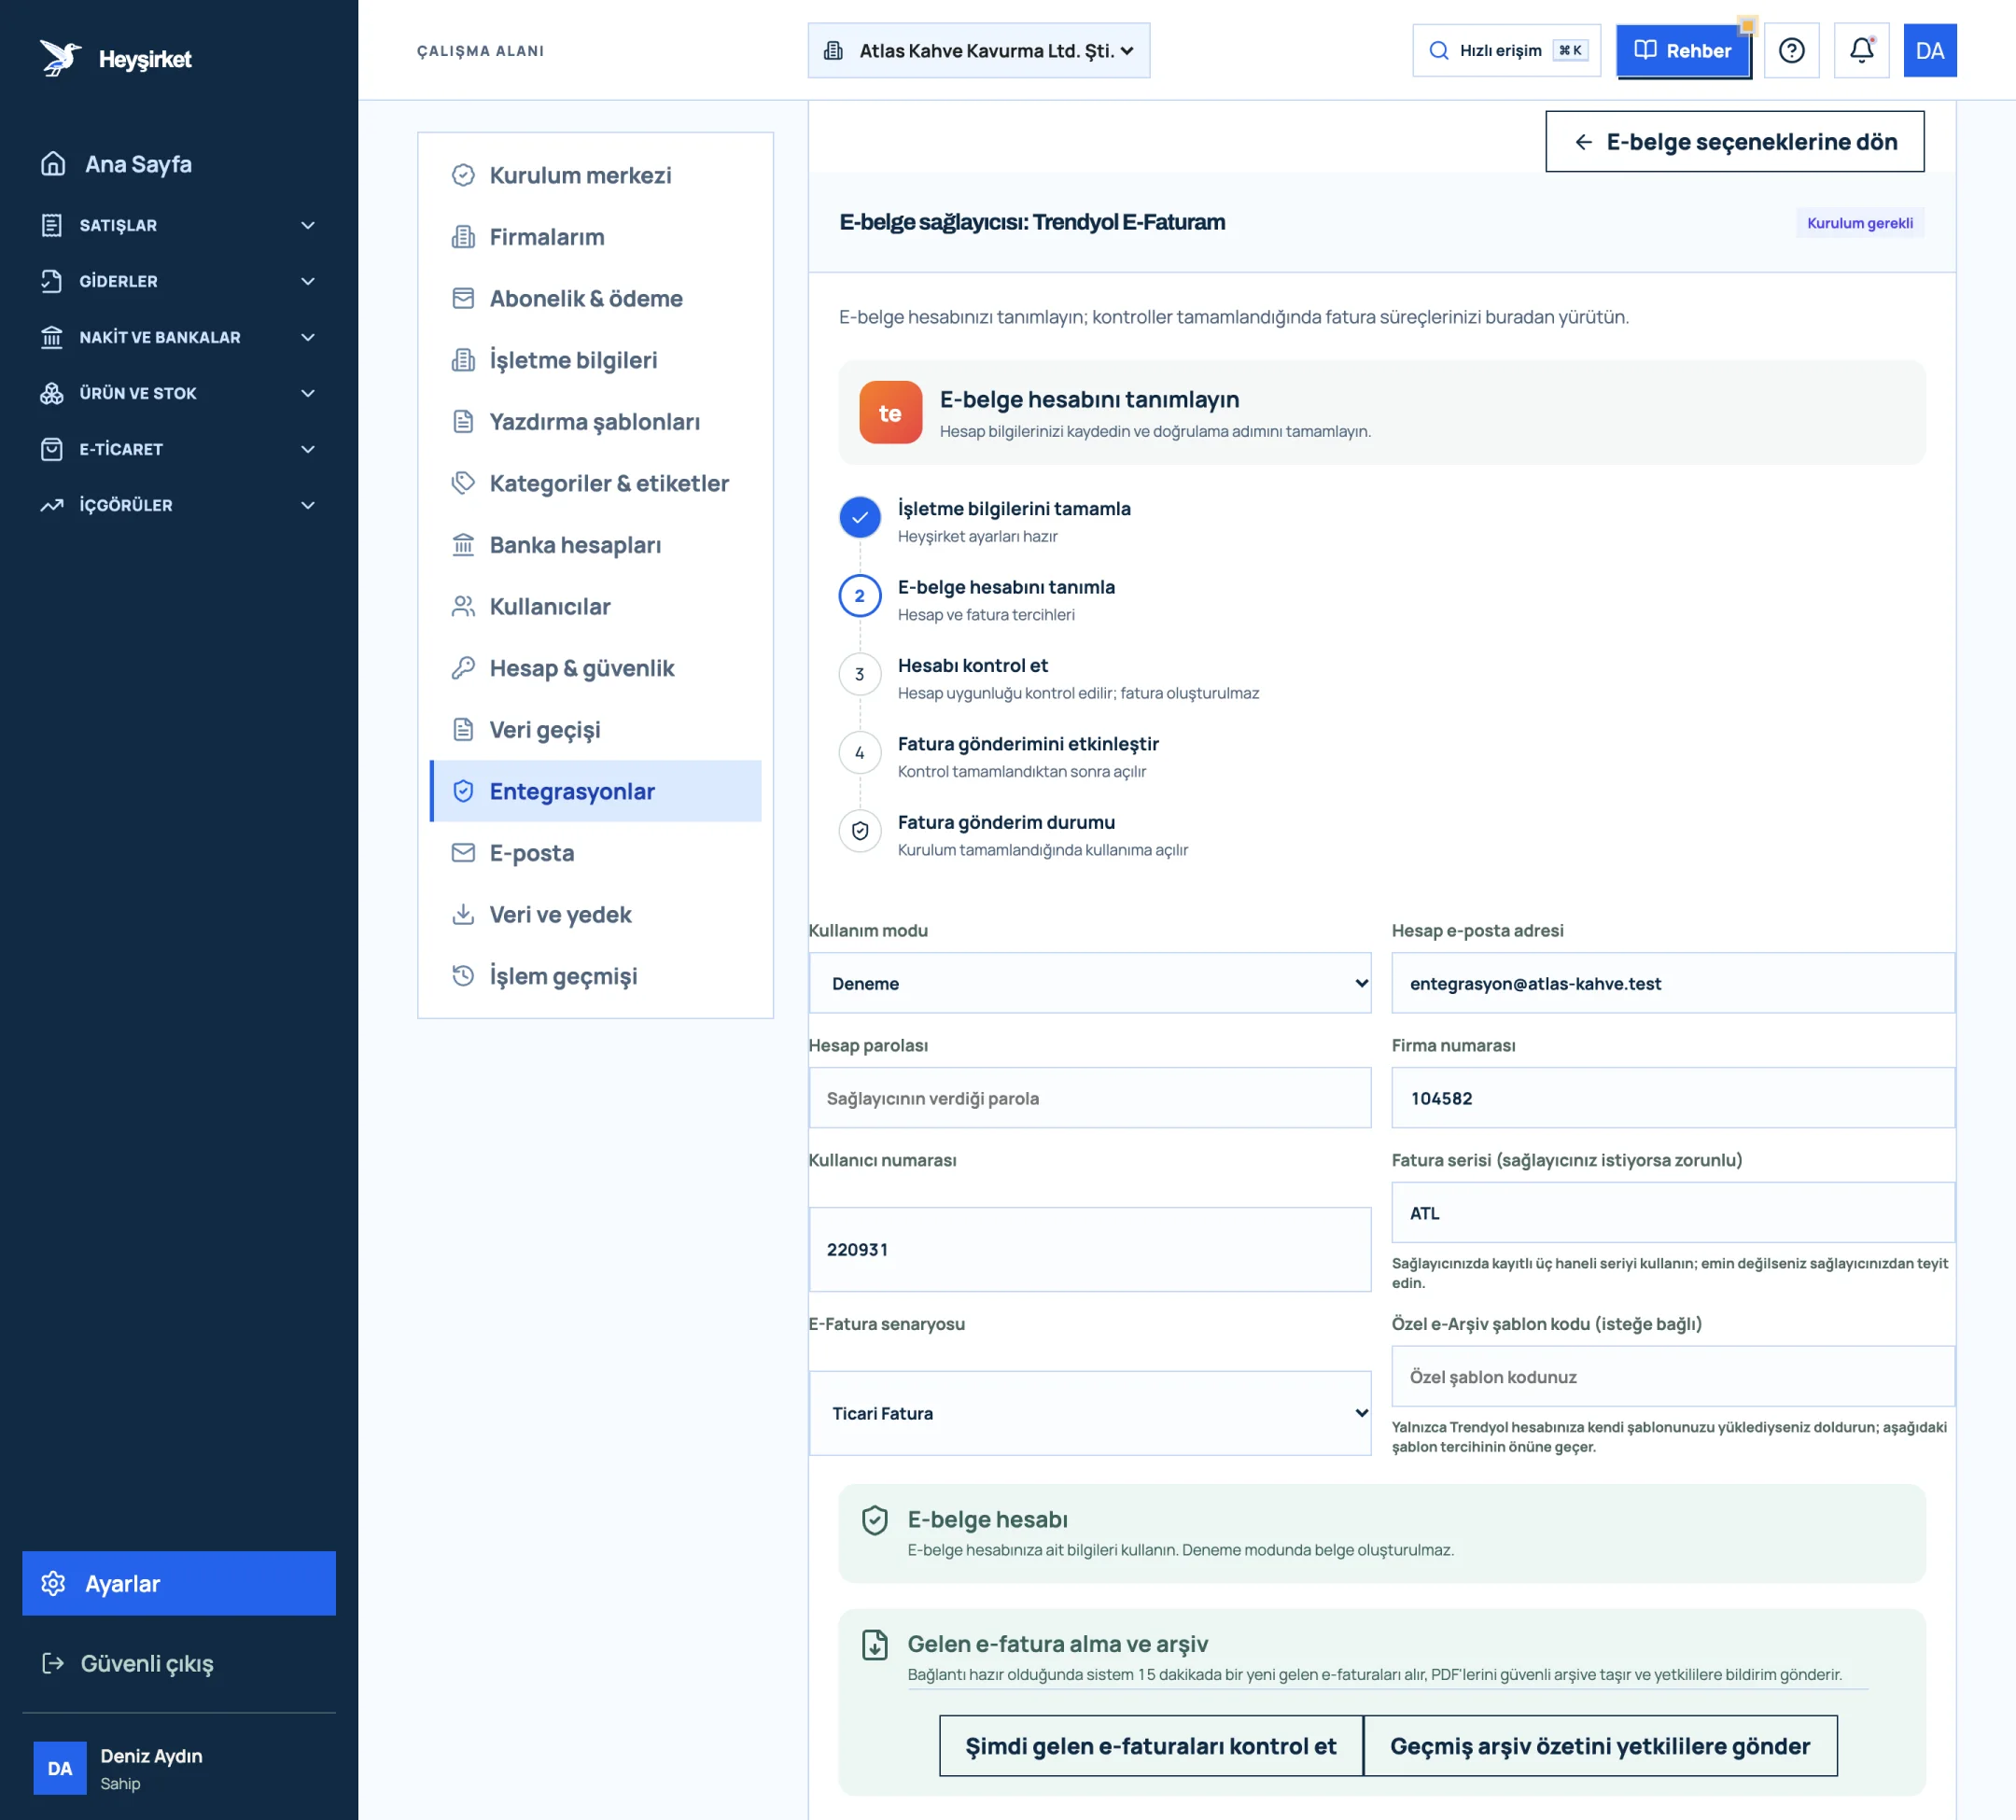Click the Ayarlar gear icon
The image size is (2016, 1820).
pos(53,1583)
